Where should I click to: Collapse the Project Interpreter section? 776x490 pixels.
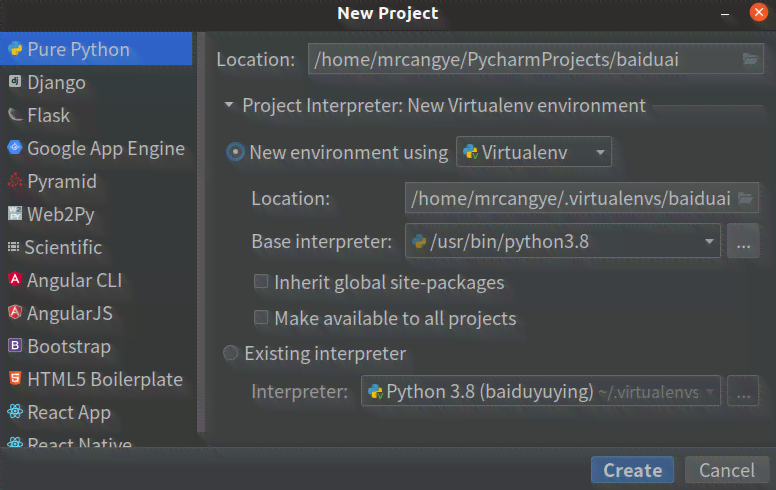[229, 105]
